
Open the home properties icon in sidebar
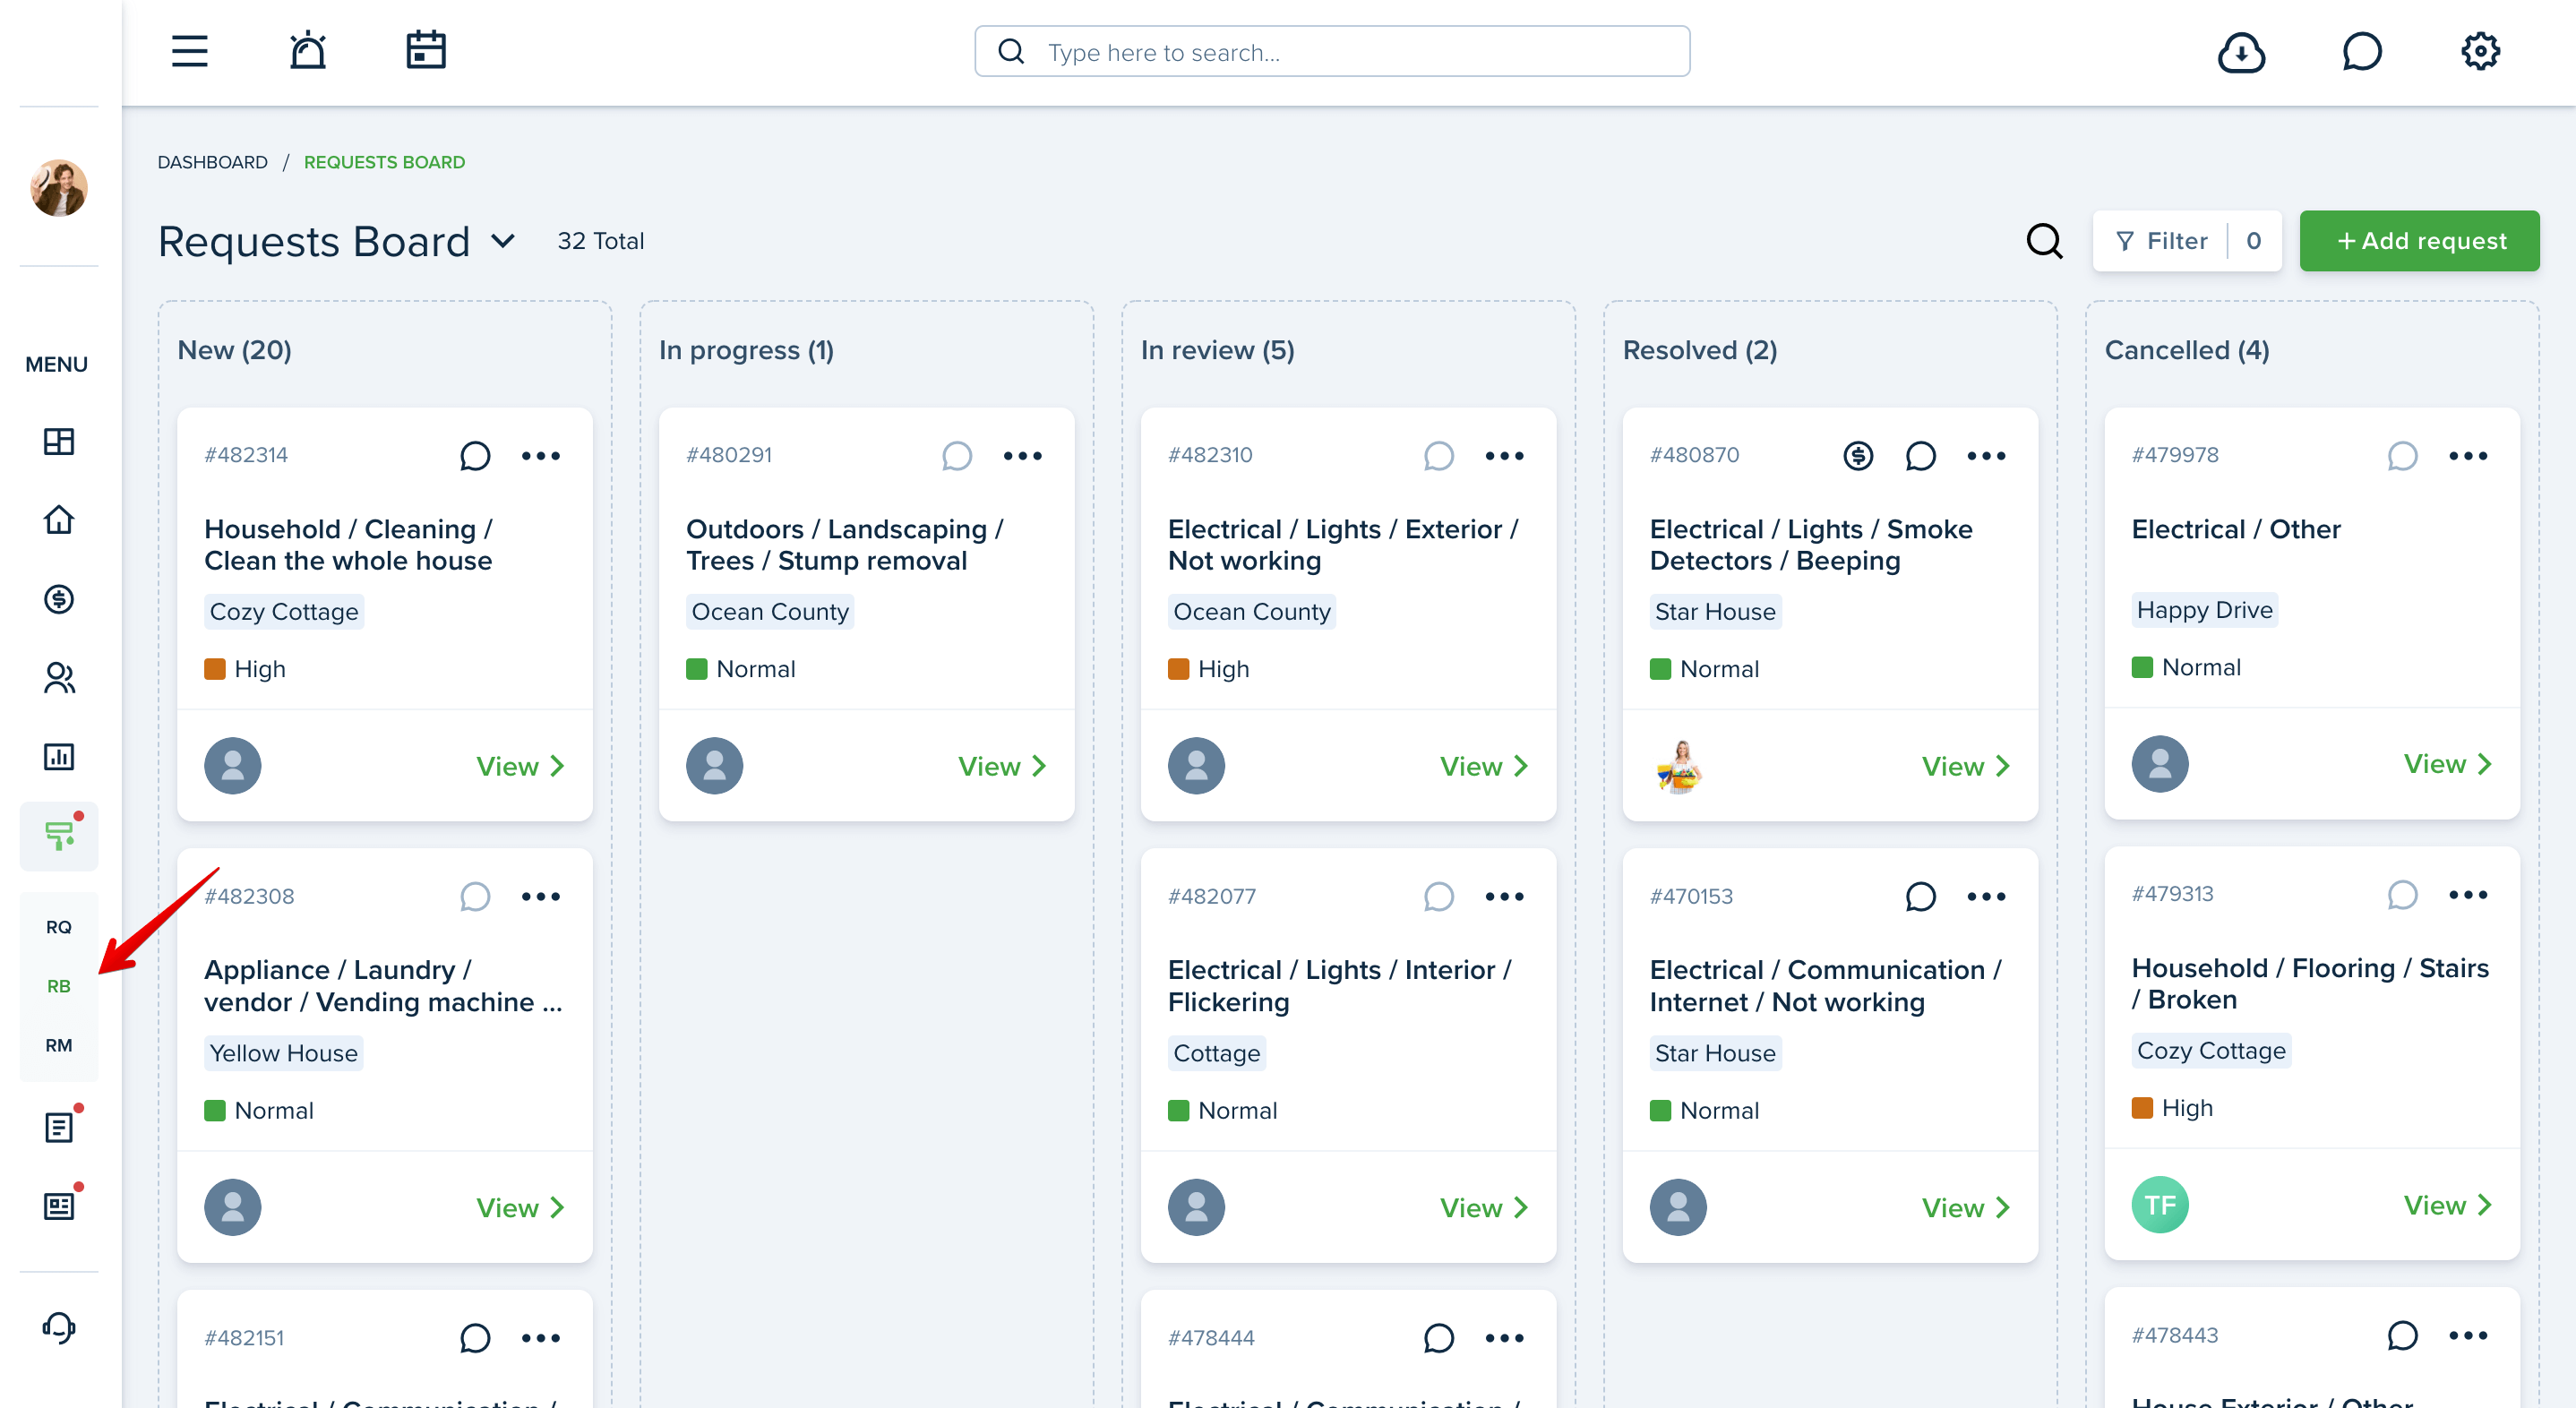click(x=59, y=520)
